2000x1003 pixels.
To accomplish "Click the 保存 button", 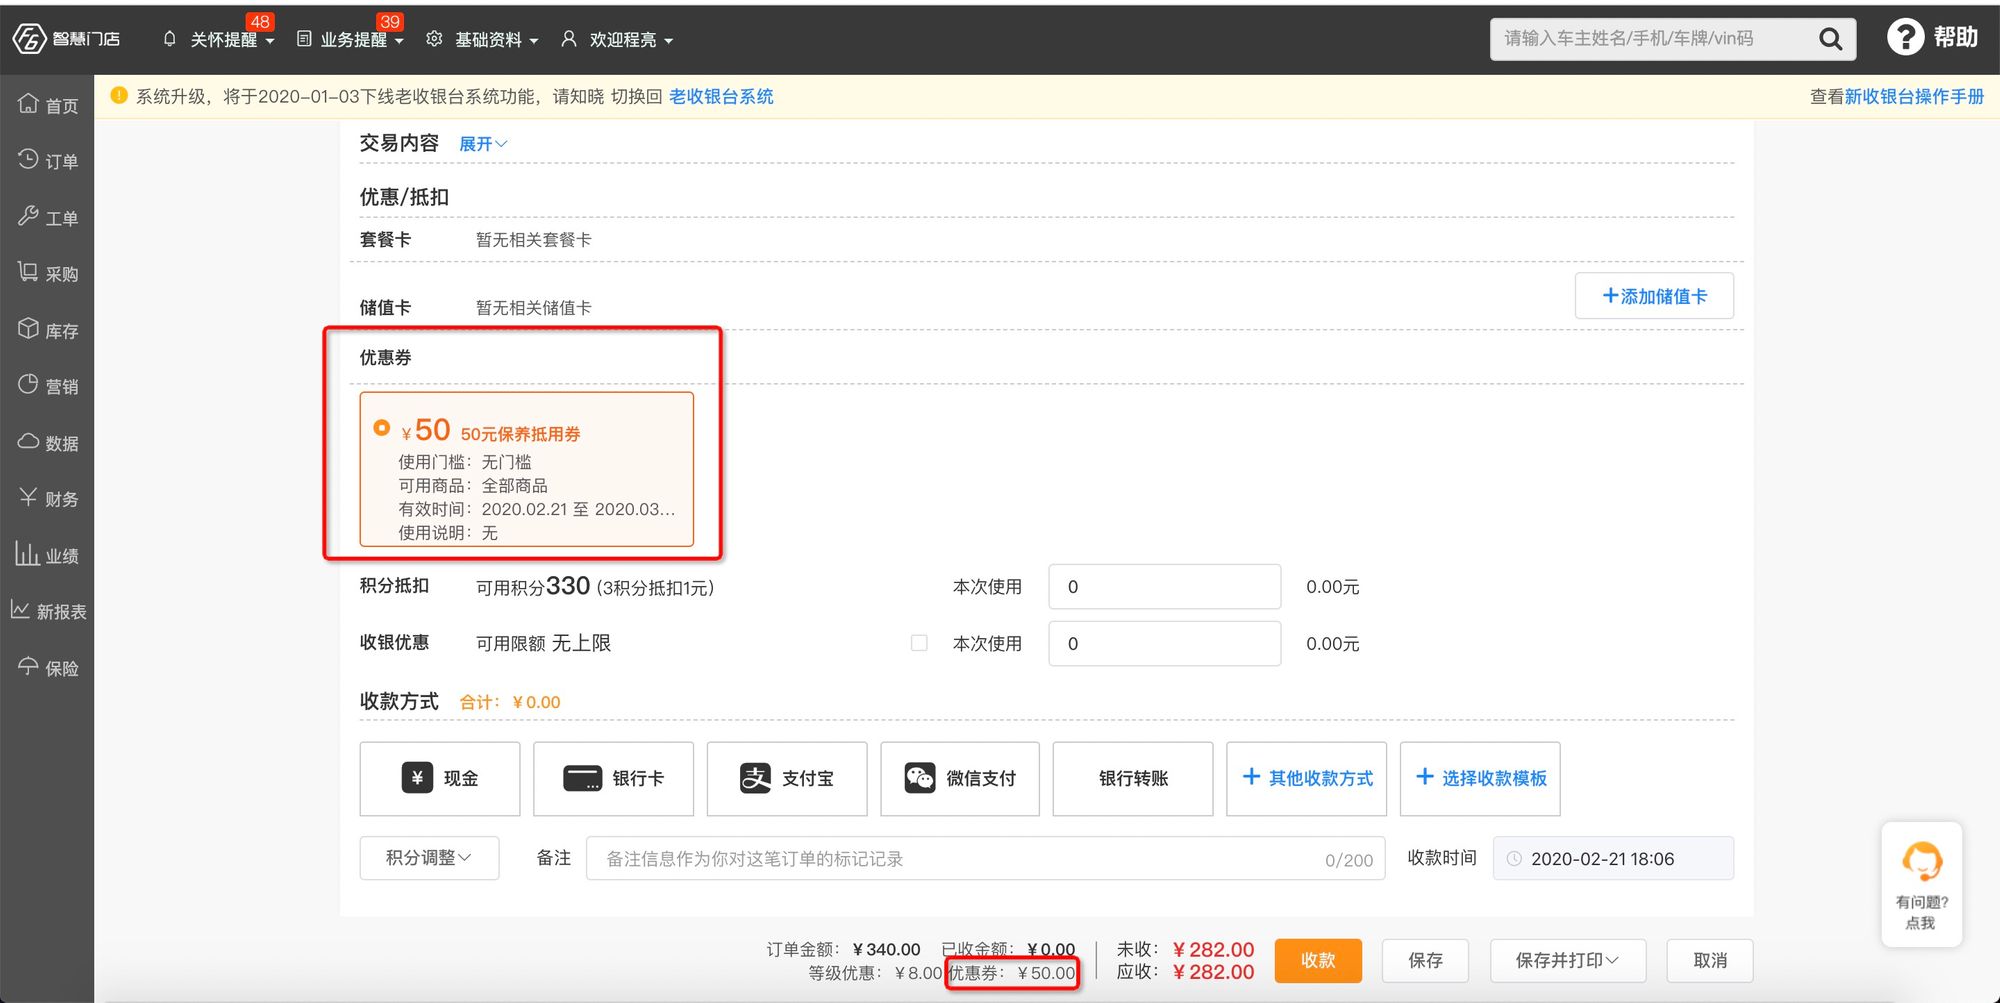I will [1425, 960].
